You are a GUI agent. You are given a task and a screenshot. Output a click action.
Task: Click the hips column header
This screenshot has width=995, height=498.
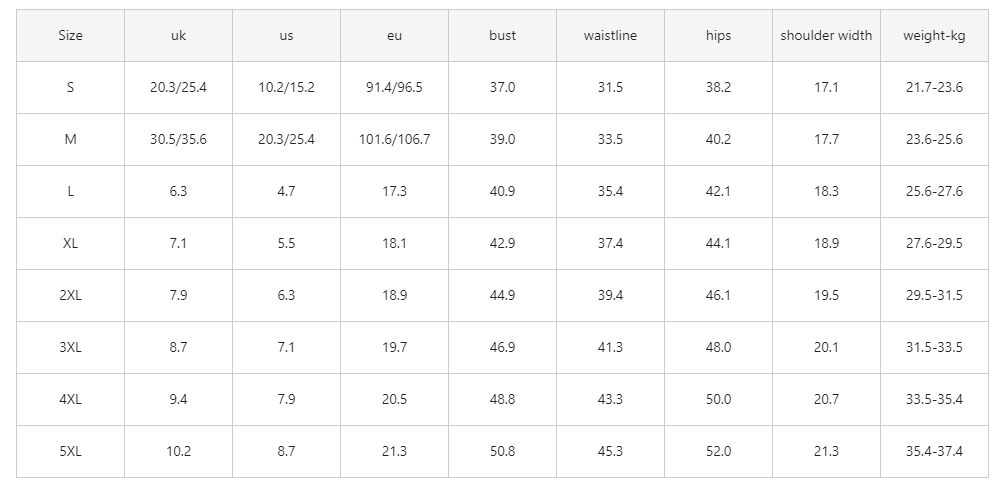pos(718,36)
